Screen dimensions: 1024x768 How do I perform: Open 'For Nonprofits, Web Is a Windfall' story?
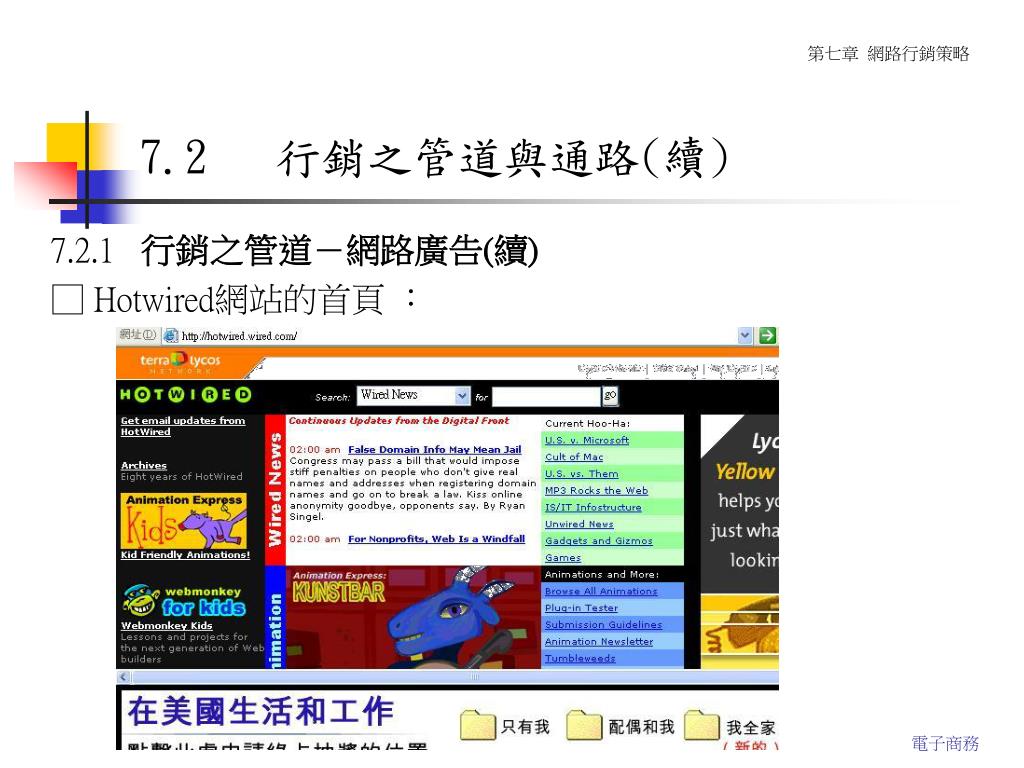(436, 539)
